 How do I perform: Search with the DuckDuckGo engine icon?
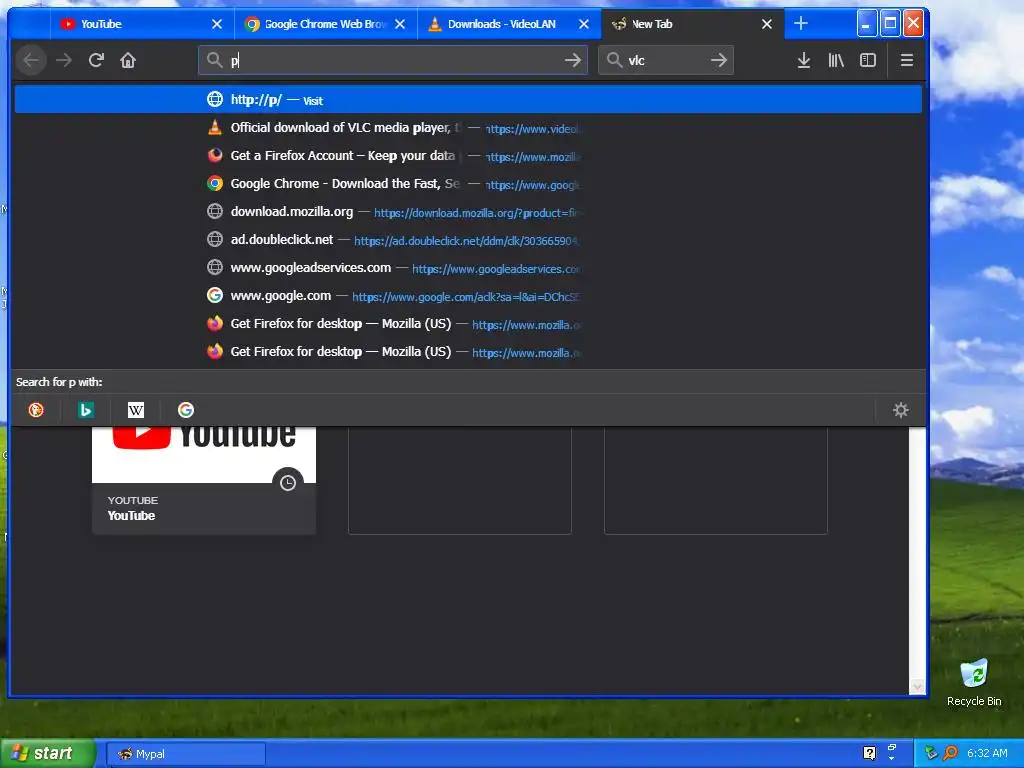coord(36,409)
